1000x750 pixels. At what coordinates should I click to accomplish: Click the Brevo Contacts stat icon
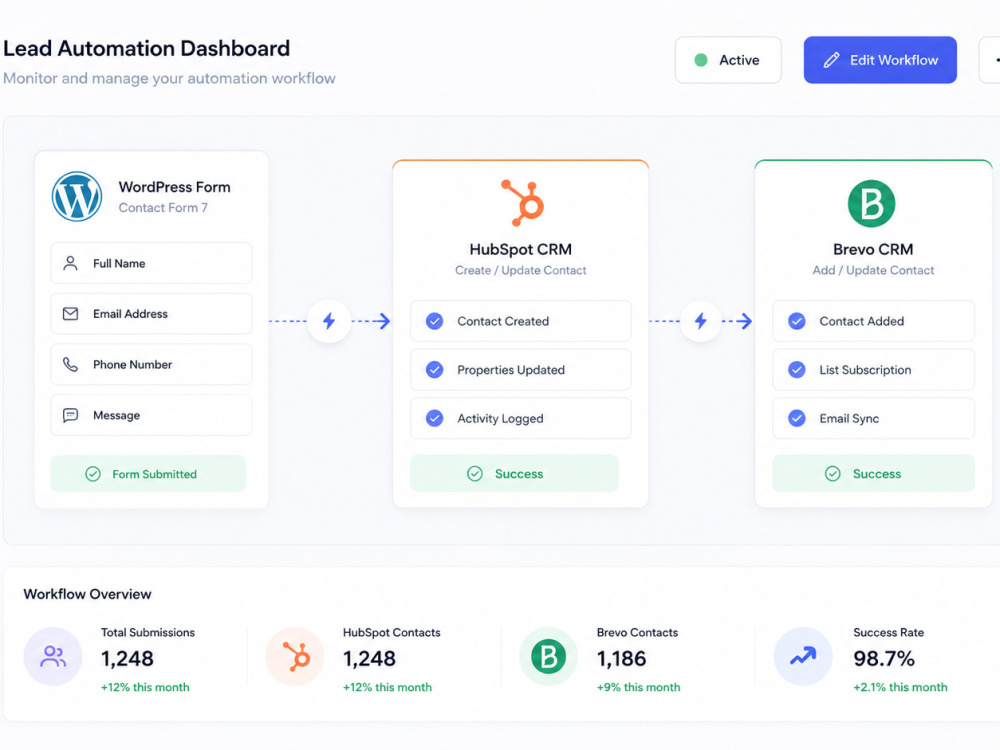[548, 656]
